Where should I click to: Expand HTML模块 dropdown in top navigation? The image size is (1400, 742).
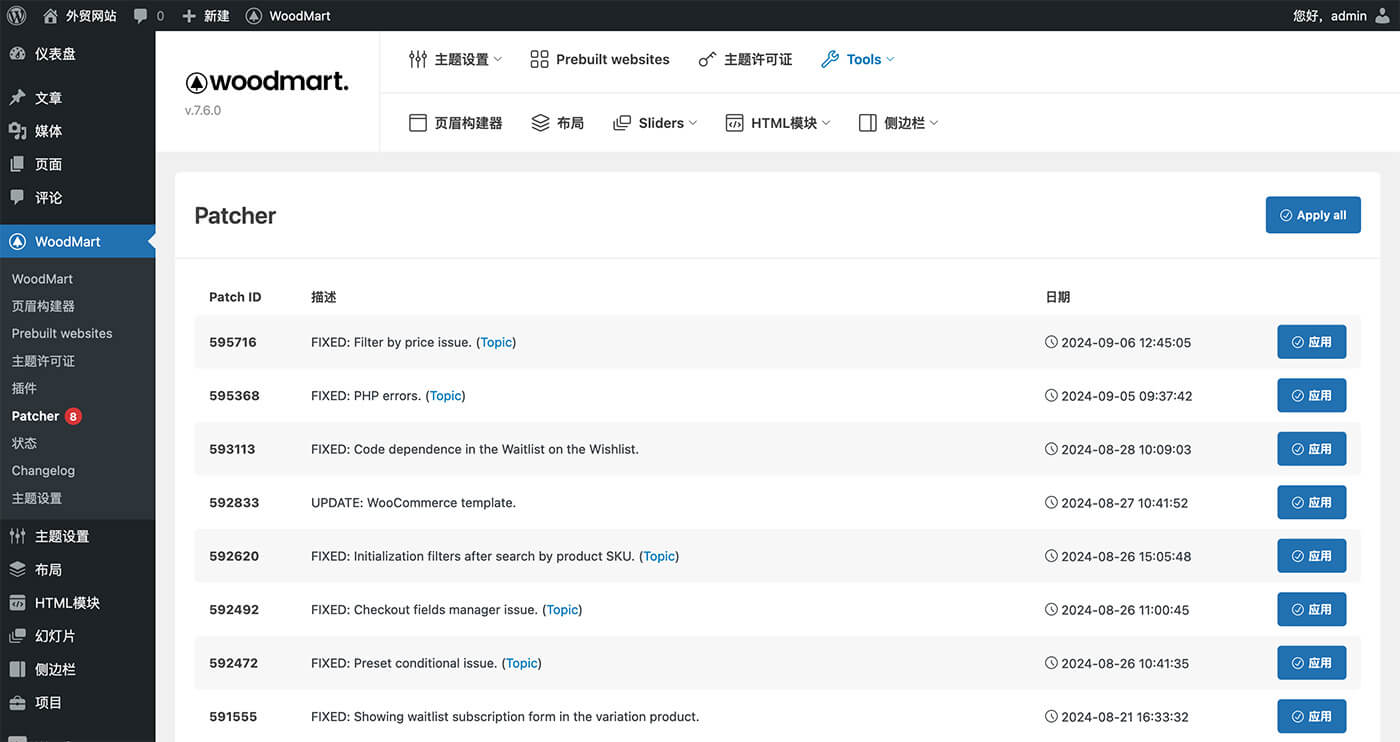[778, 123]
